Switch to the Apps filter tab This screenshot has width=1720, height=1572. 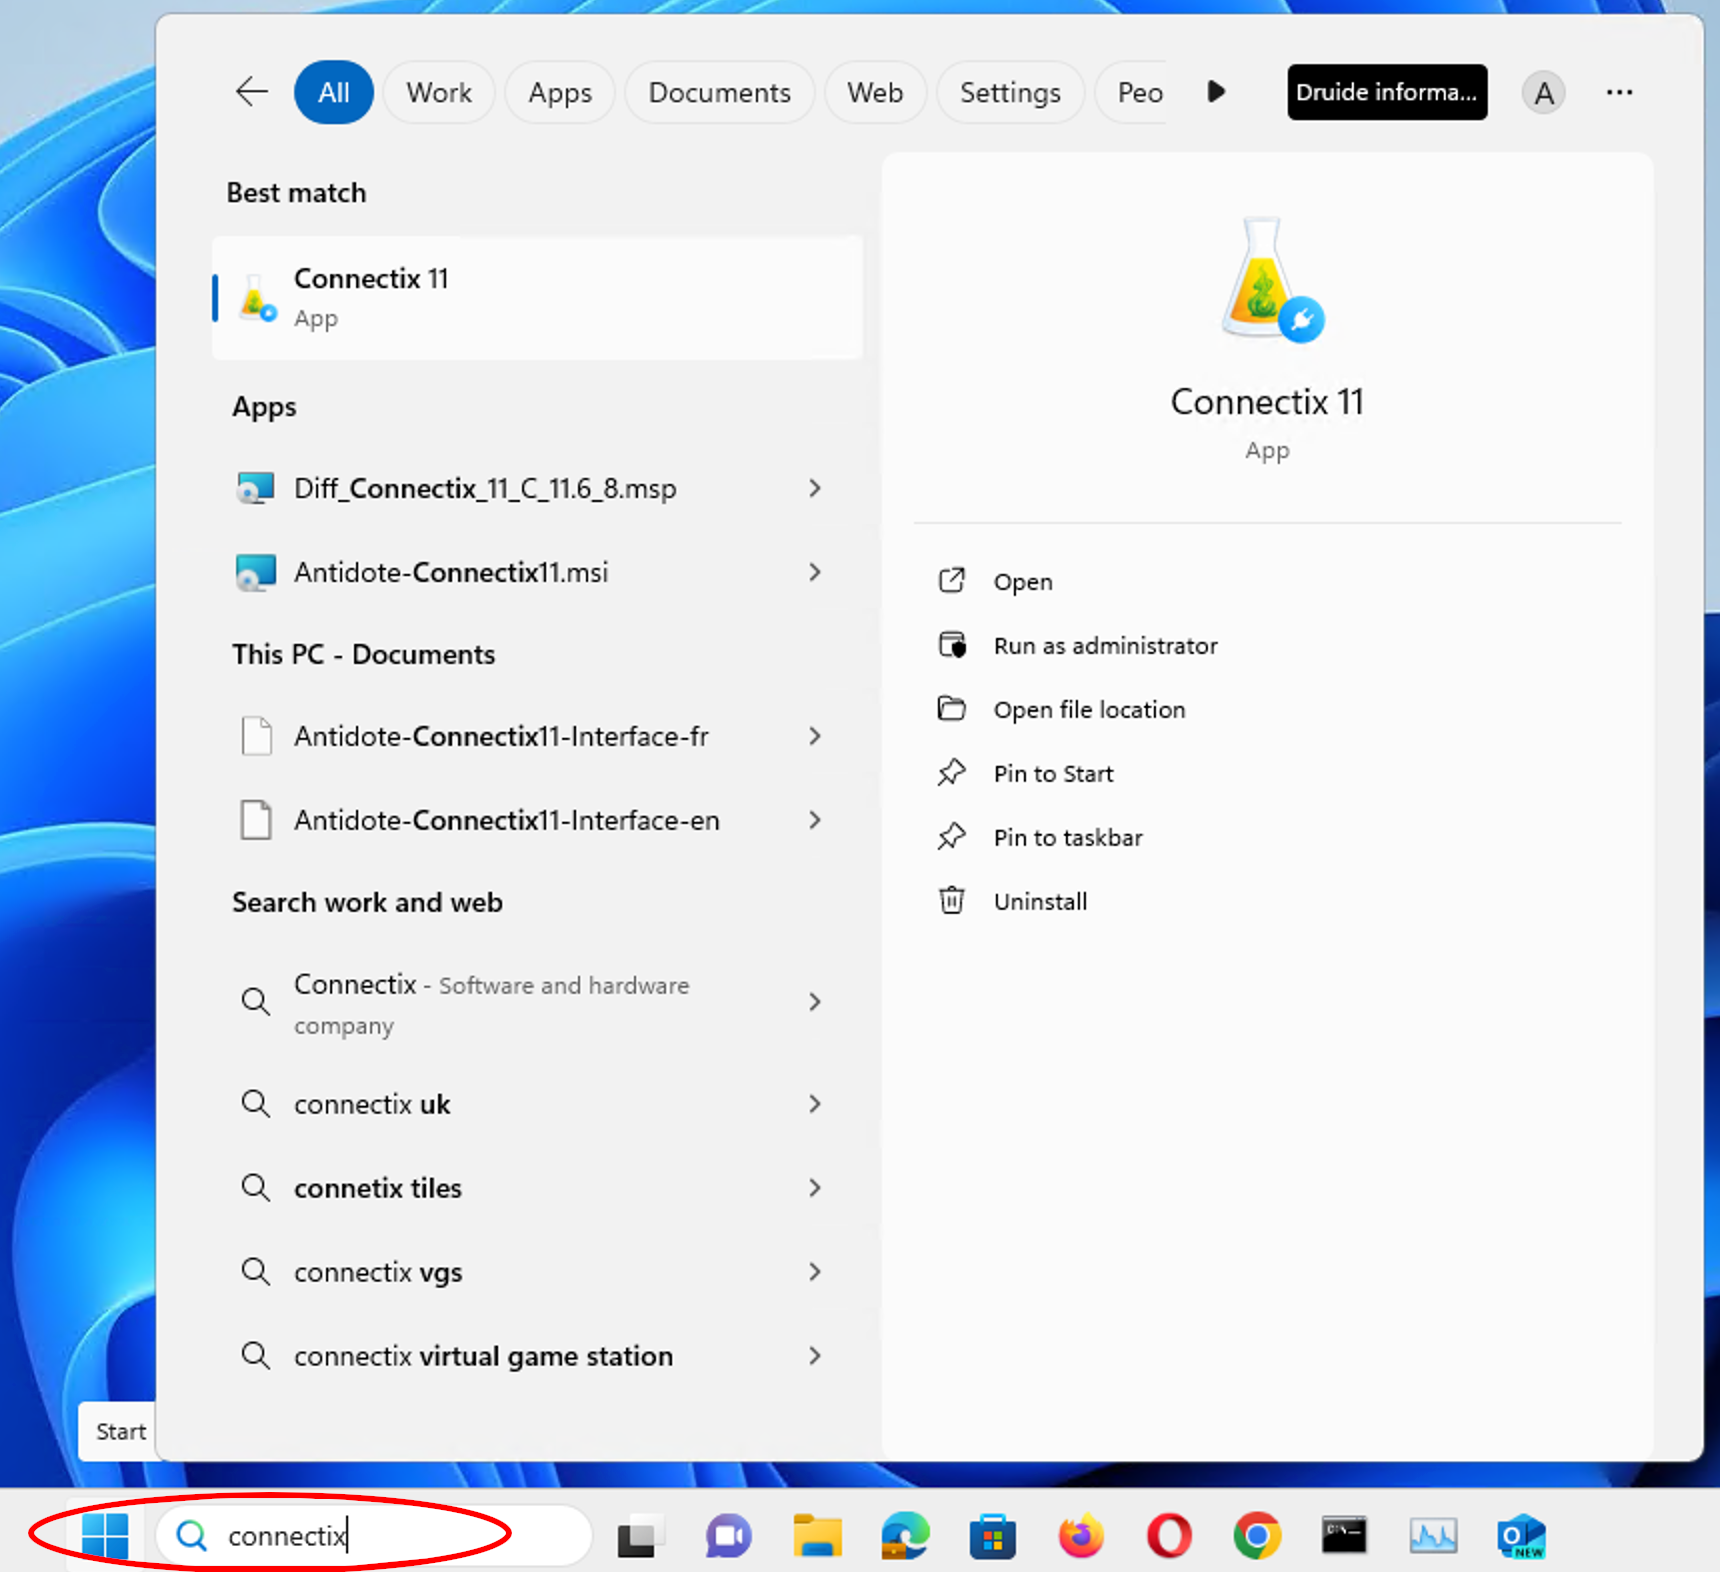tap(560, 93)
